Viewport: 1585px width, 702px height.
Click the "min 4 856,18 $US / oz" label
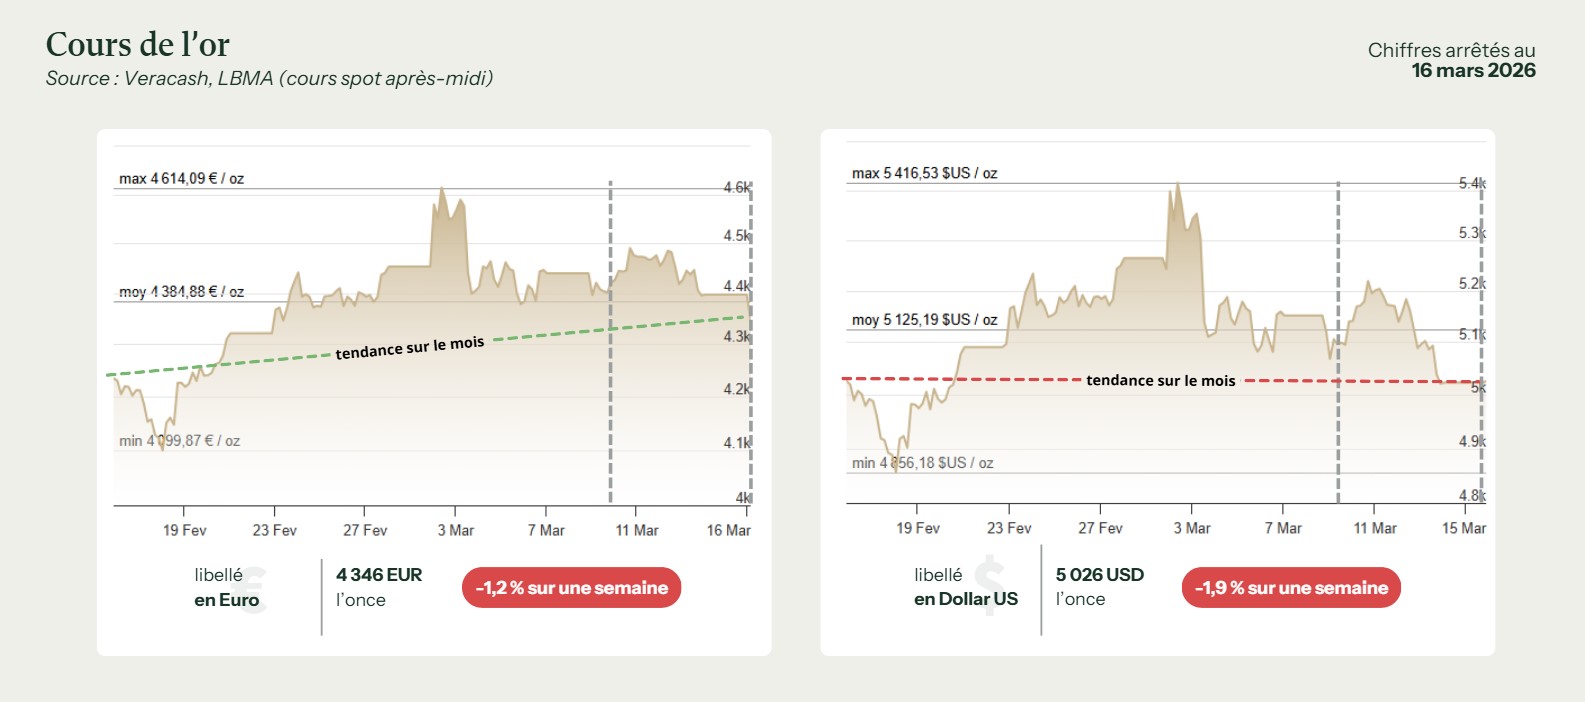tap(922, 463)
